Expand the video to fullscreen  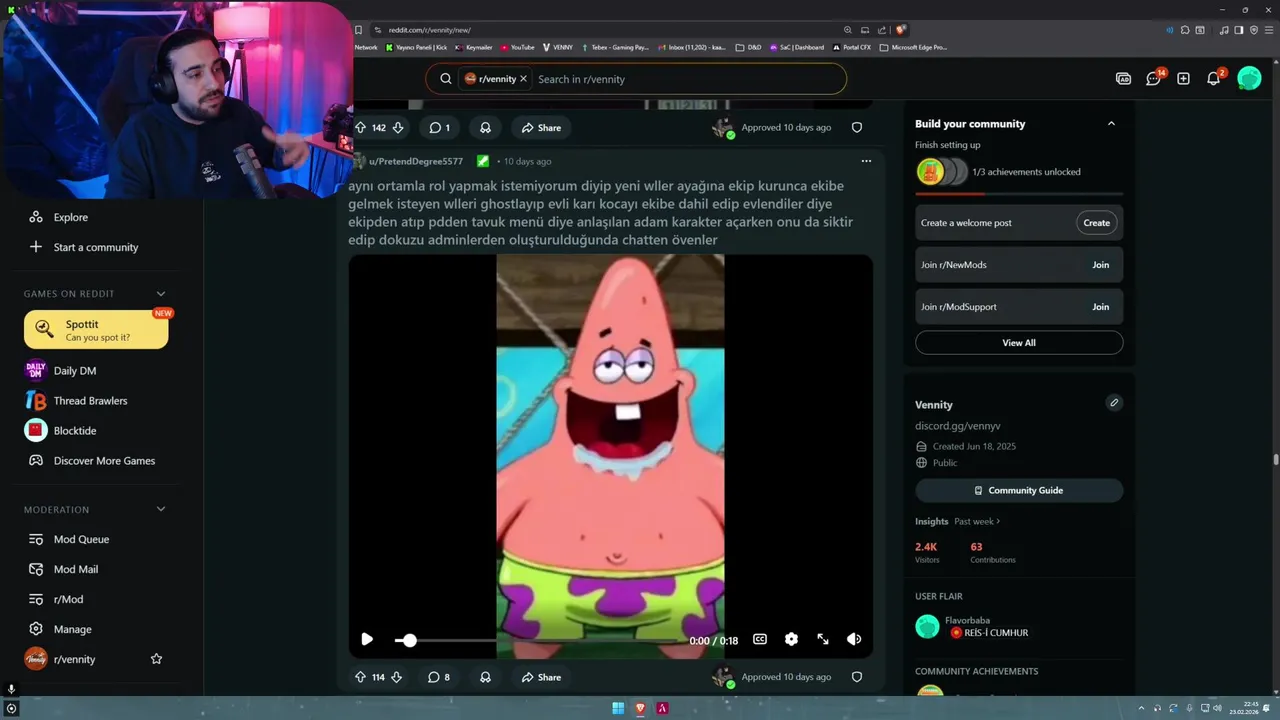coord(823,640)
